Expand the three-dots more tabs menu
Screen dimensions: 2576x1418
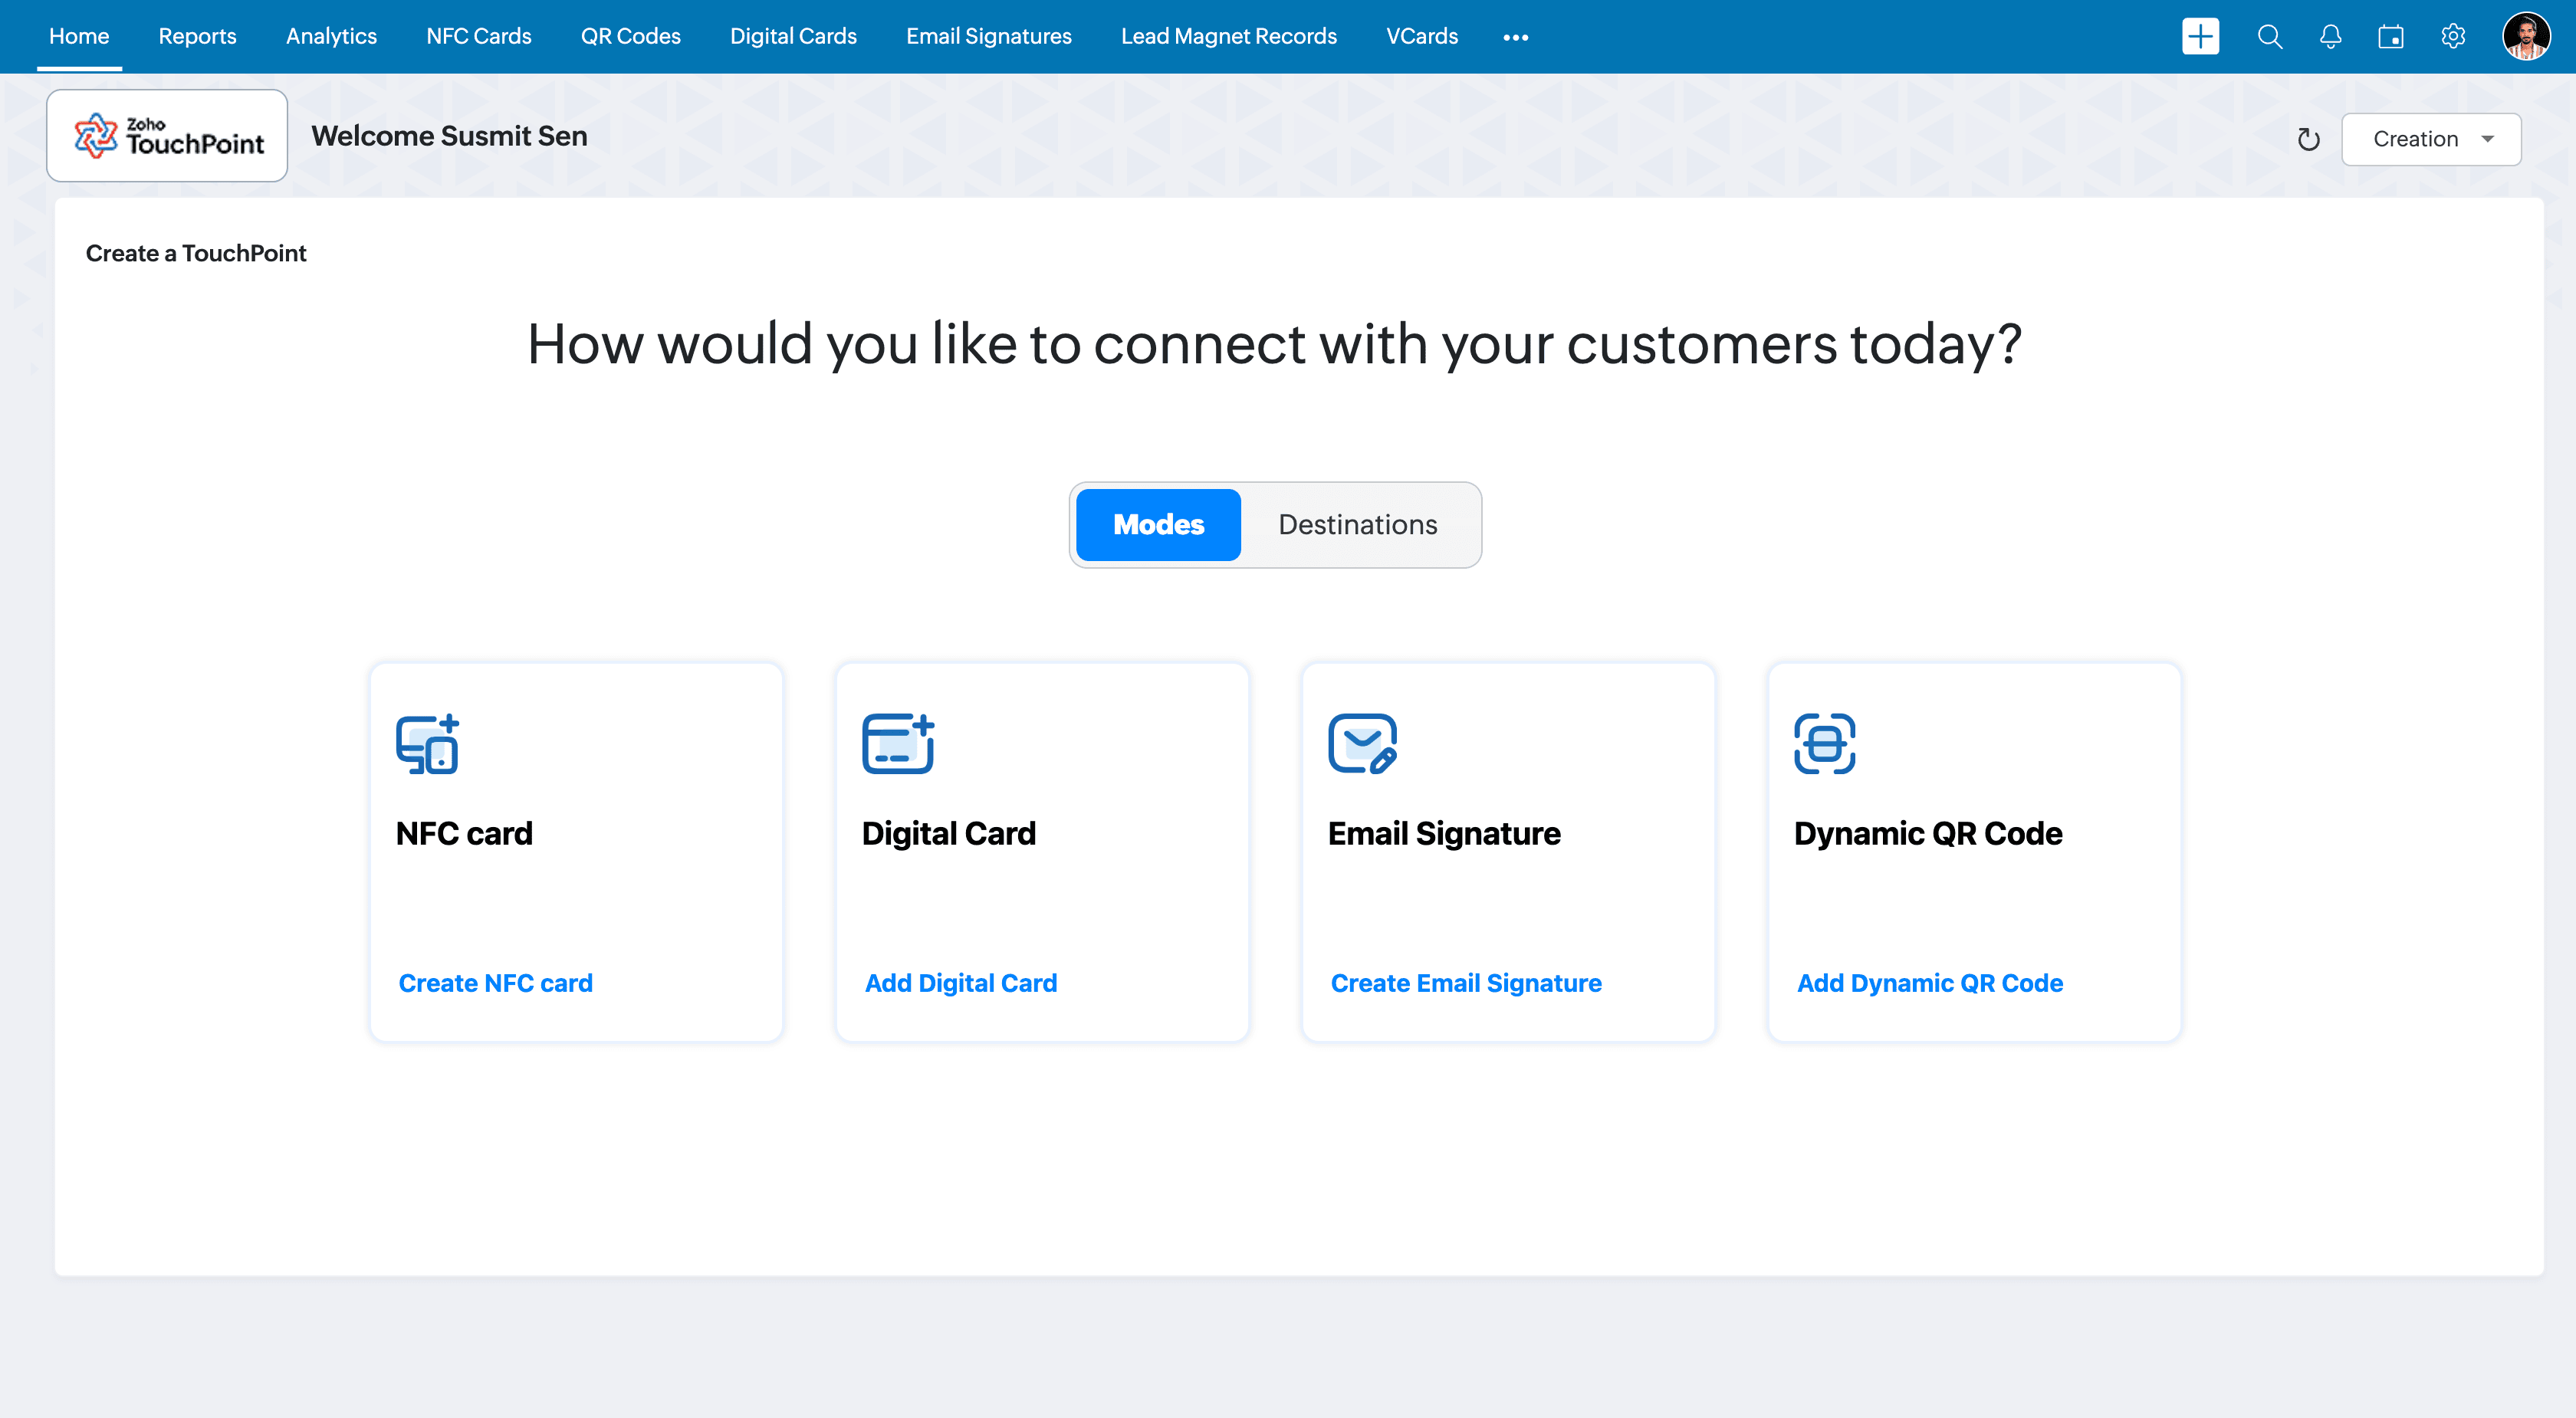click(1515, 37)
